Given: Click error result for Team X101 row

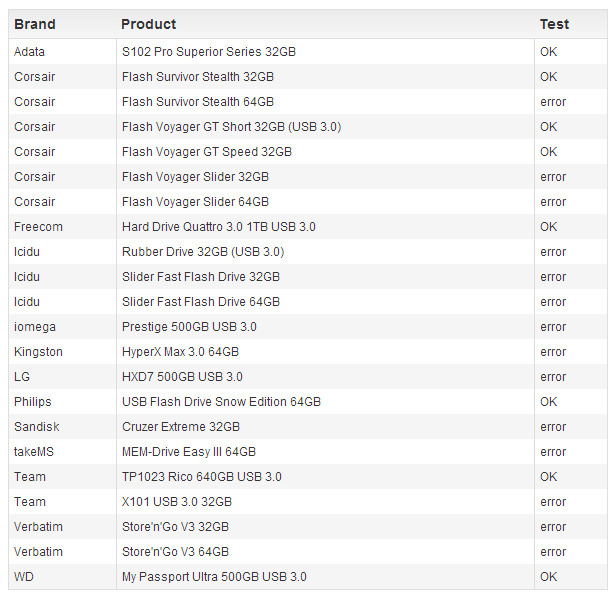Looking at the screenshot, I should click(x=553, y=502).
